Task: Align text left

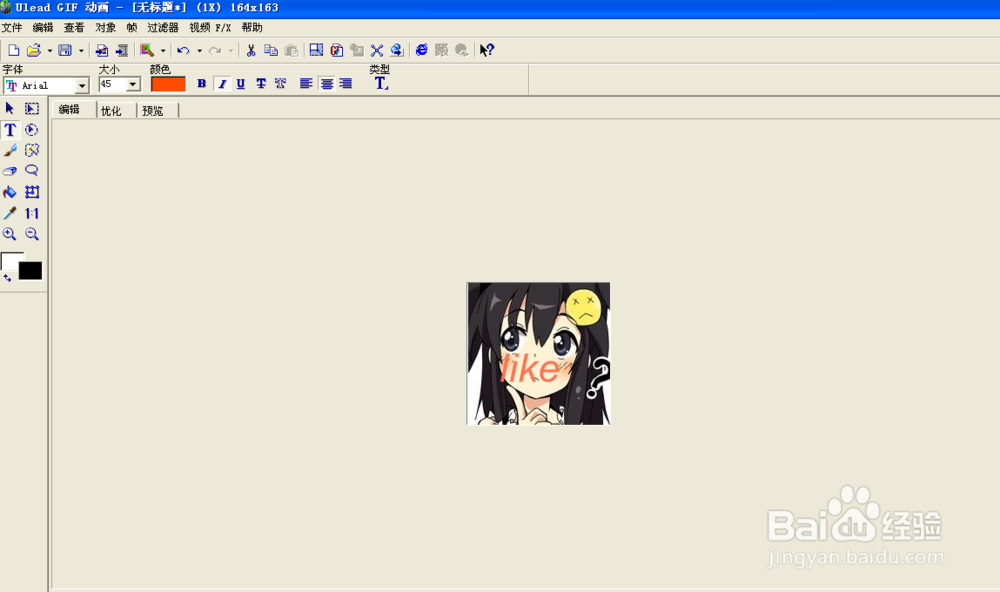Action: coord(306,84)
